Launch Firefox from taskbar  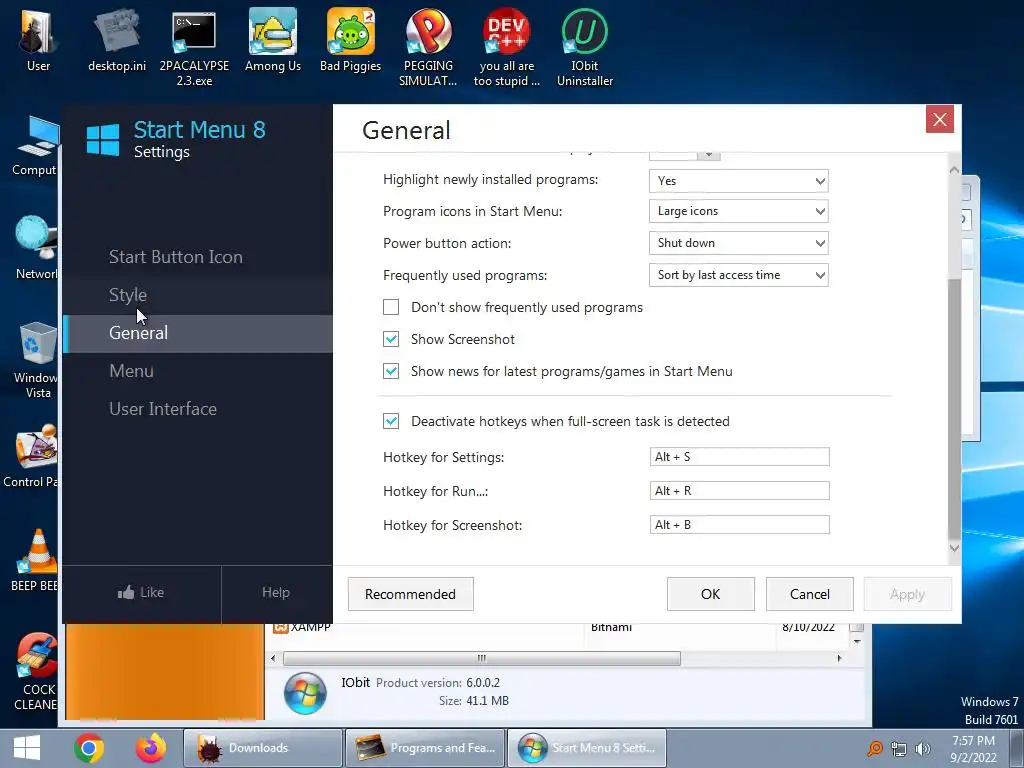point(151,748)
